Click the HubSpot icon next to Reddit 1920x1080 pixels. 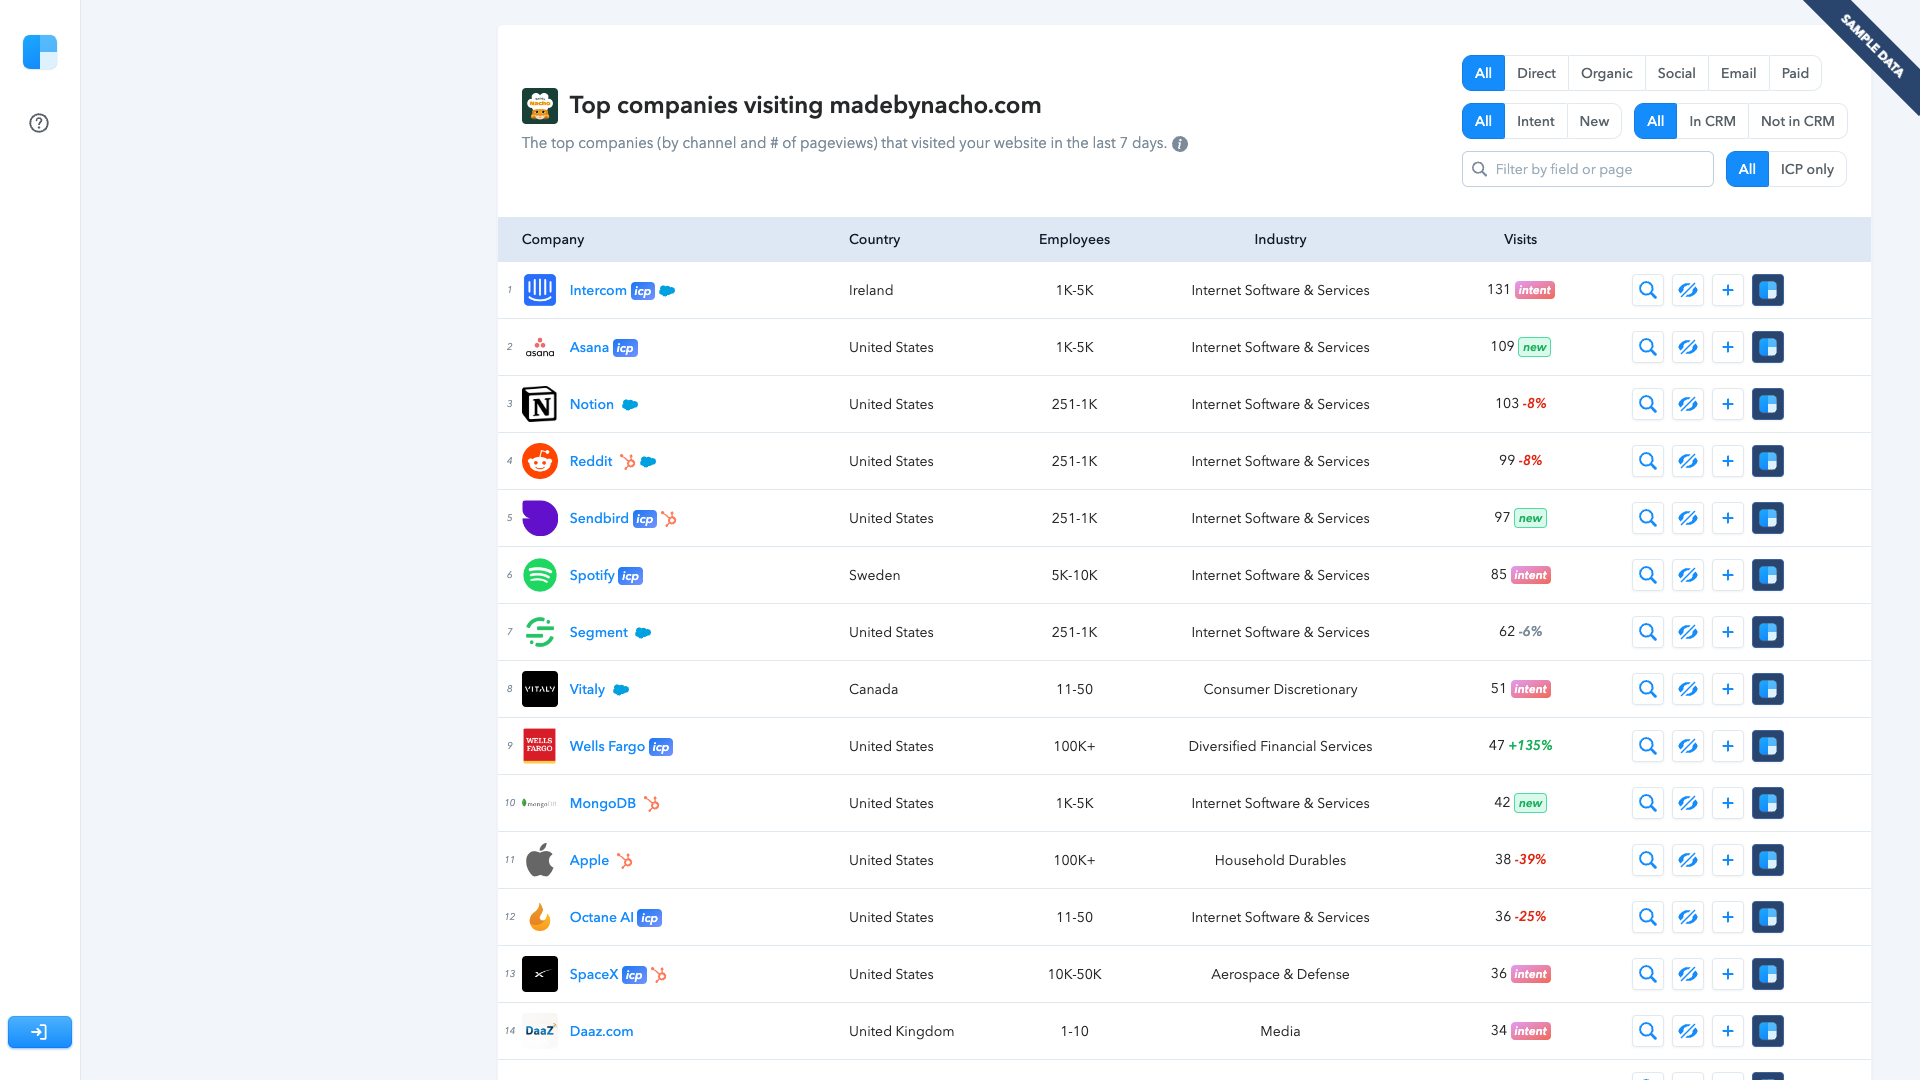tap(627, 461)
